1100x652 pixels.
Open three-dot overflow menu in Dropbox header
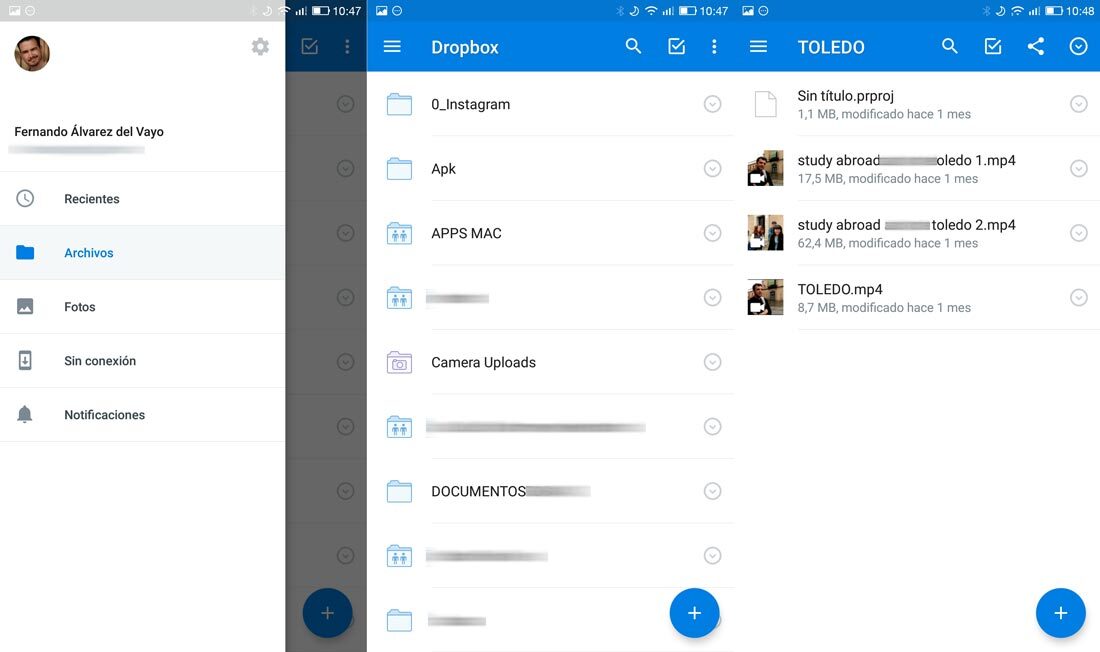click(714, 47)
